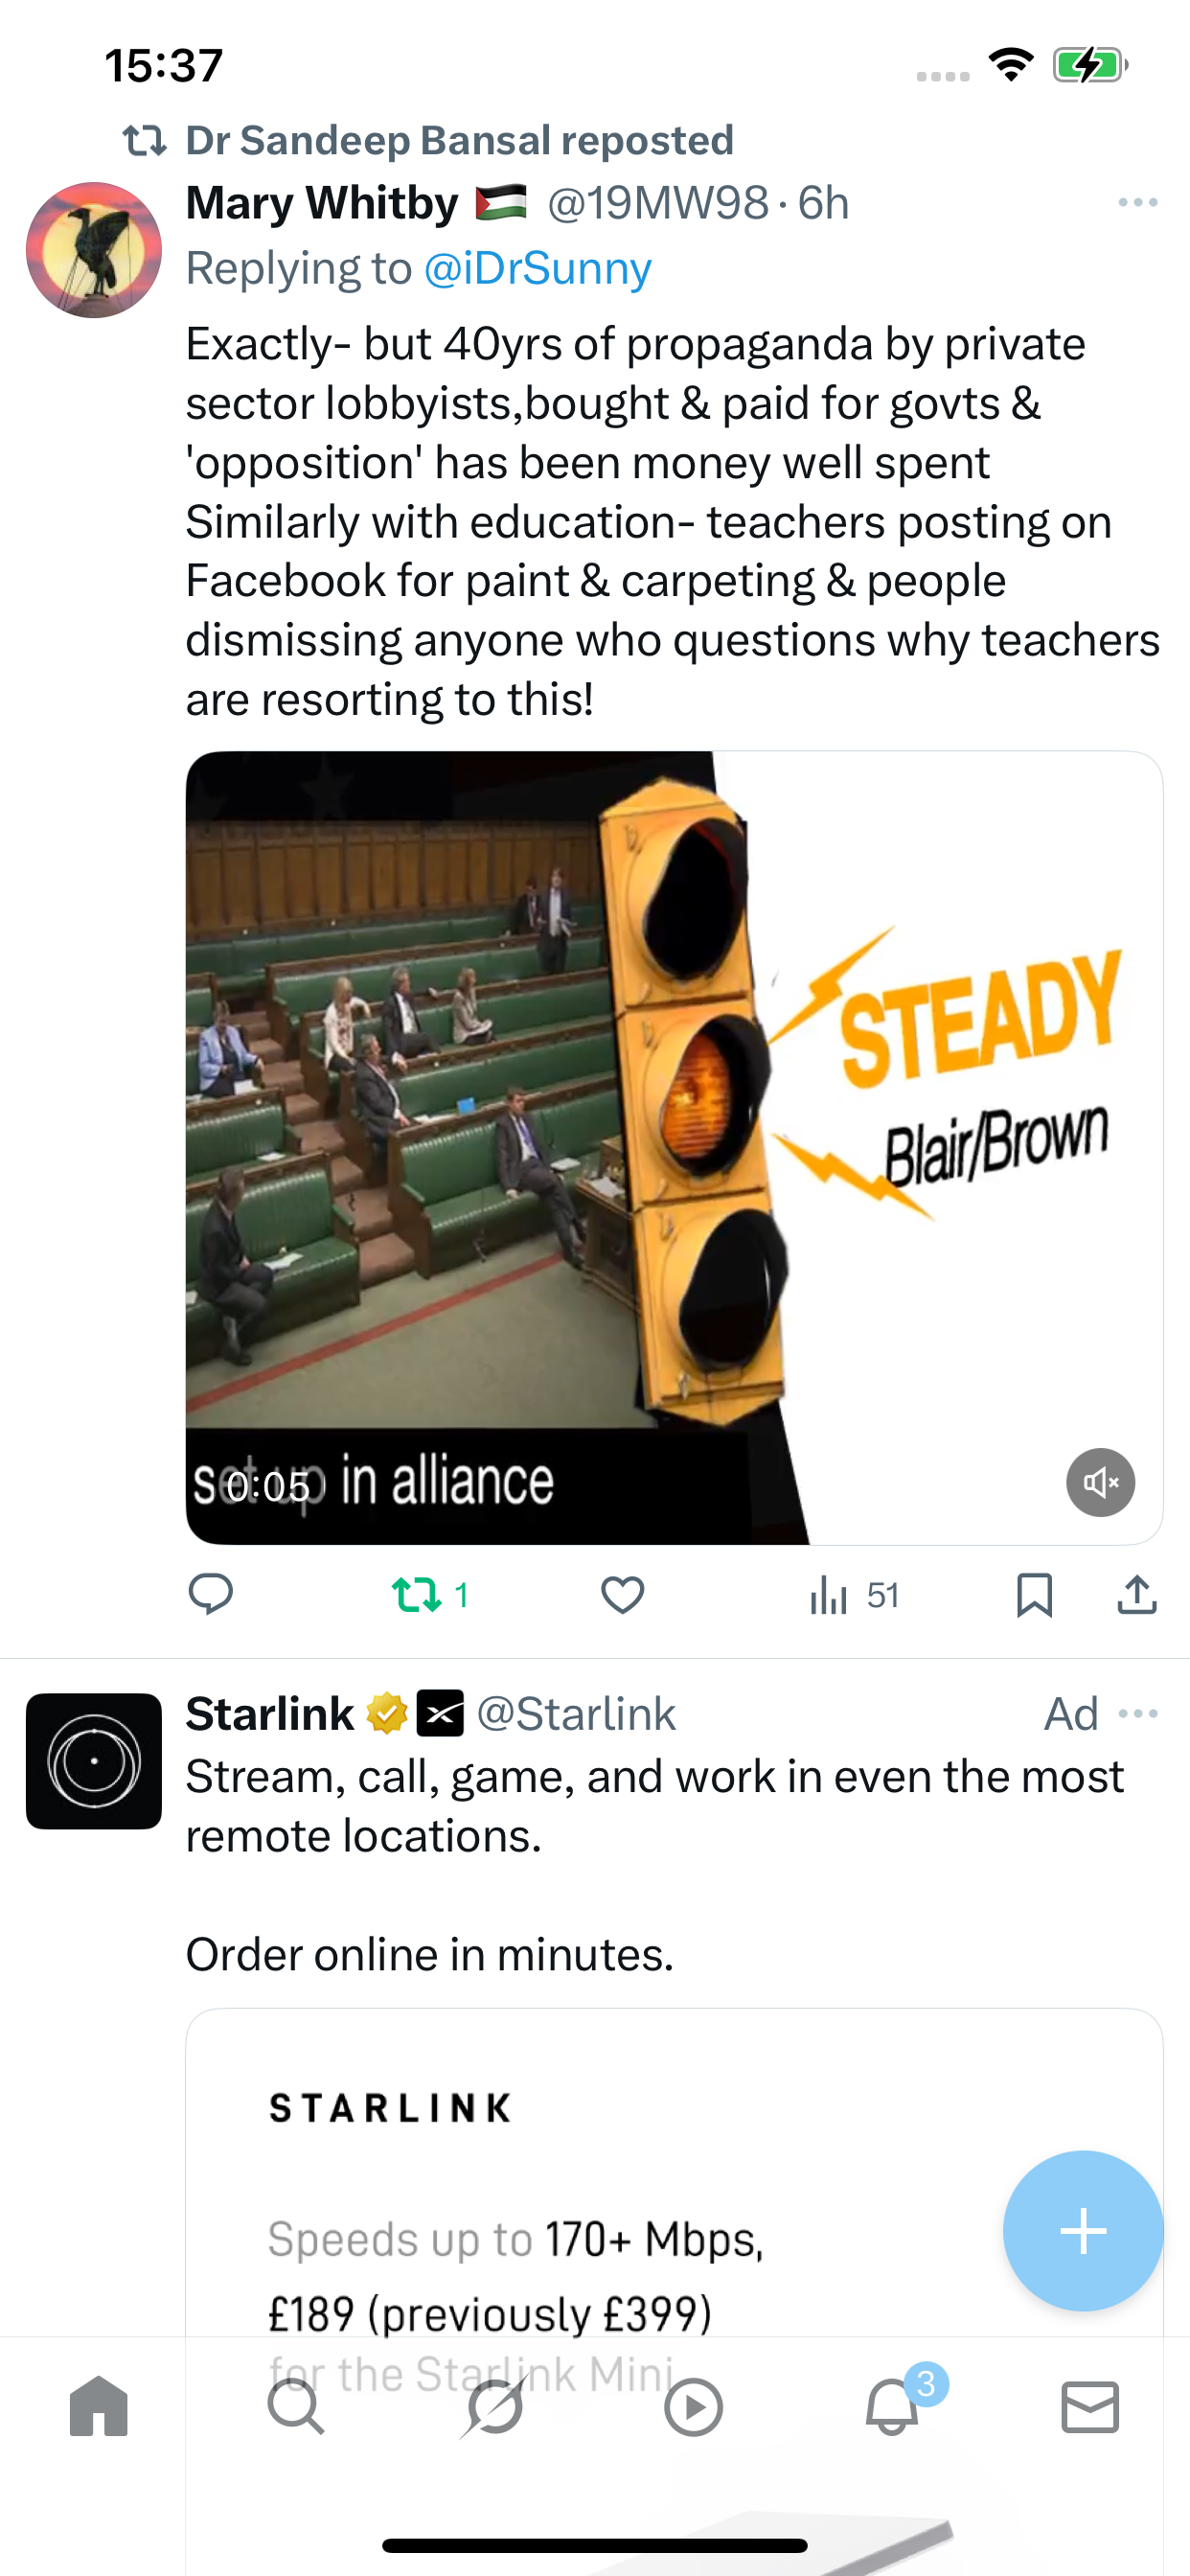Open more options on the Starlink ad

point(1138,1714)
